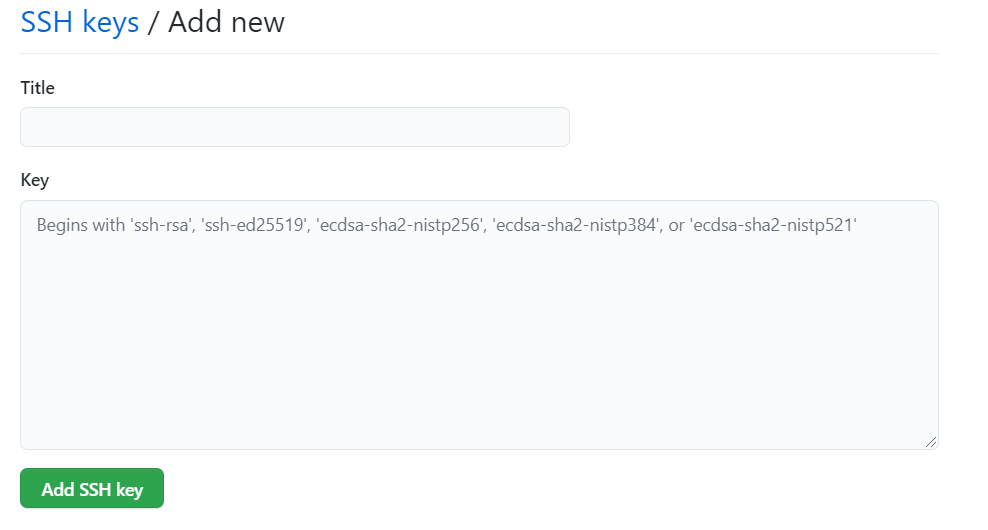988x530 pixels.
Task: Click the 'ecdsa-sha2-nistp521' placeholder text
Action: coord(773,225)
